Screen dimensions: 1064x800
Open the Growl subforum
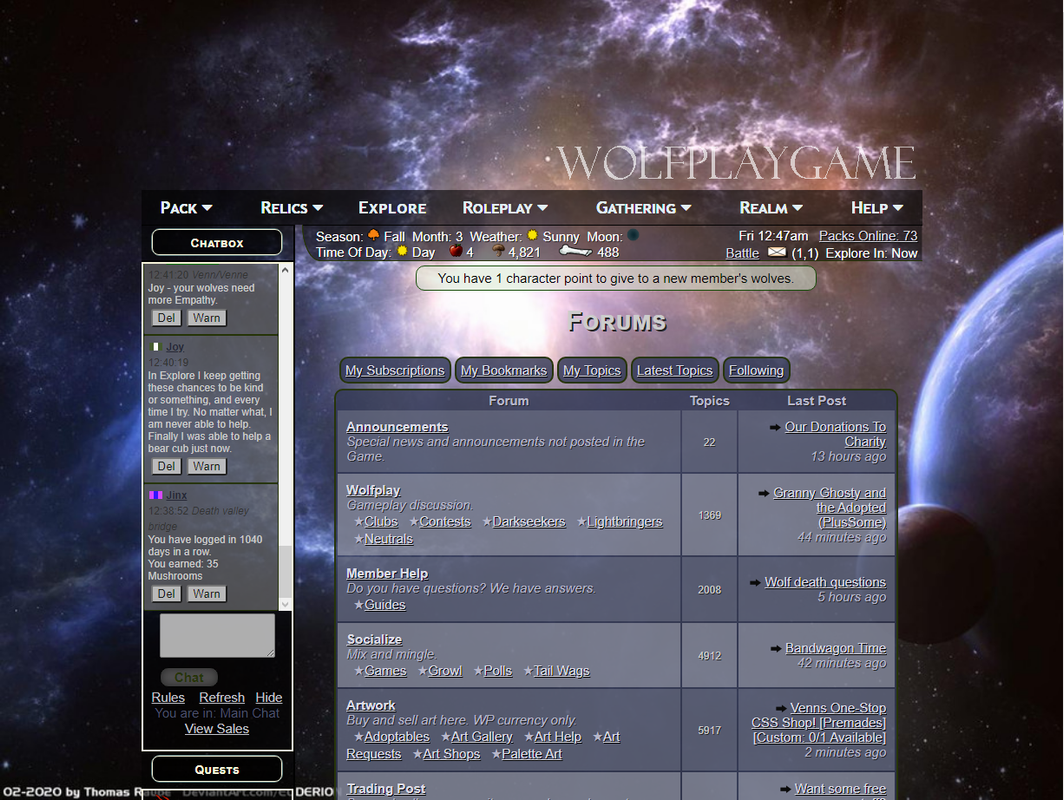445,670
